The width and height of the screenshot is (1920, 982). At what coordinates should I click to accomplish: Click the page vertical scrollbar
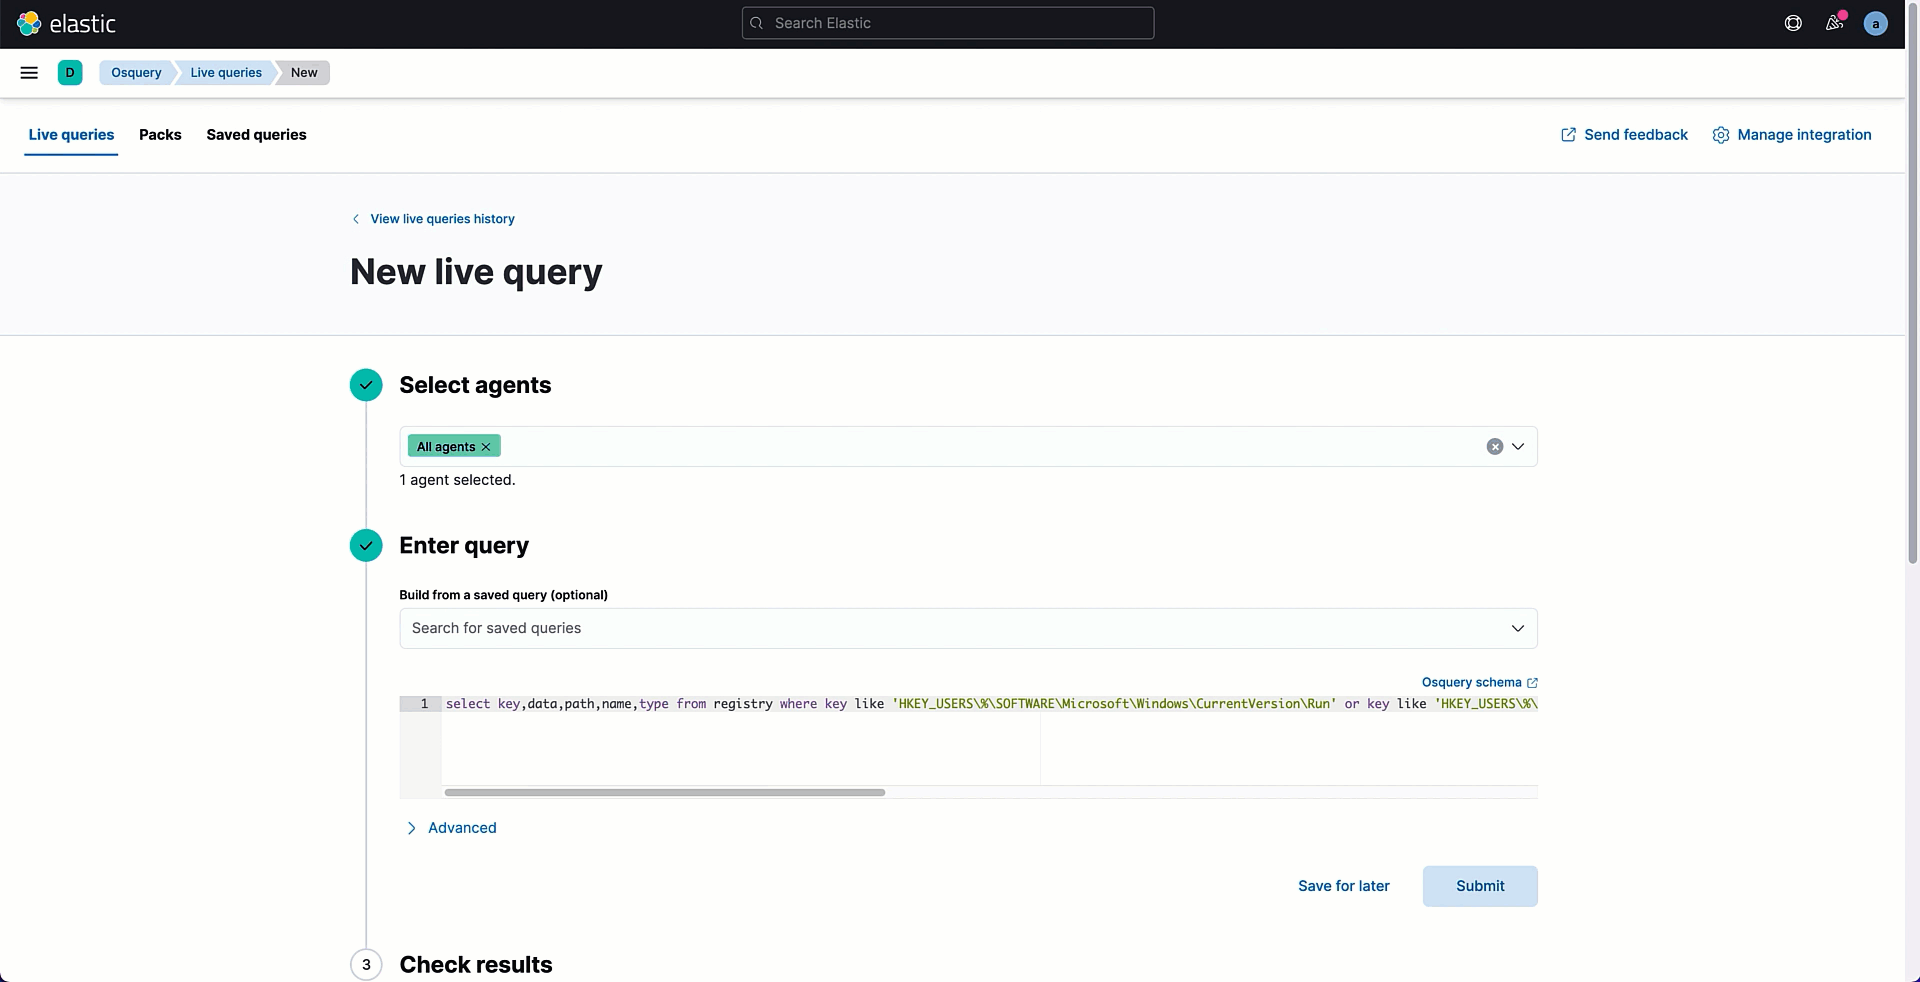1913,285
